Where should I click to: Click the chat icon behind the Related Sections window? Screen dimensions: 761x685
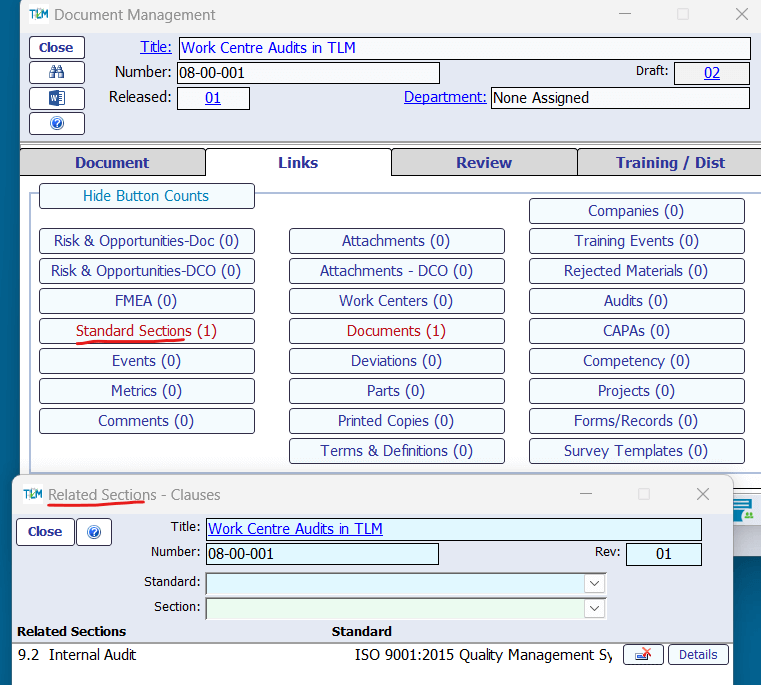[x=747, y=510]
